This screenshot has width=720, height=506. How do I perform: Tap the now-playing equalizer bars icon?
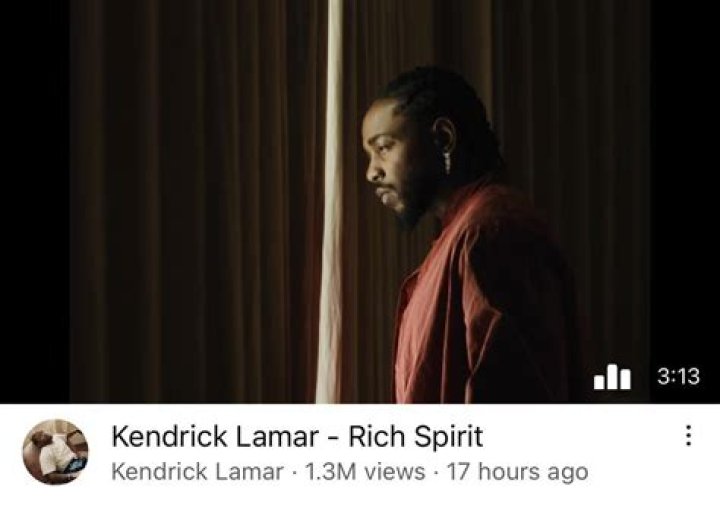coord(612,377)
